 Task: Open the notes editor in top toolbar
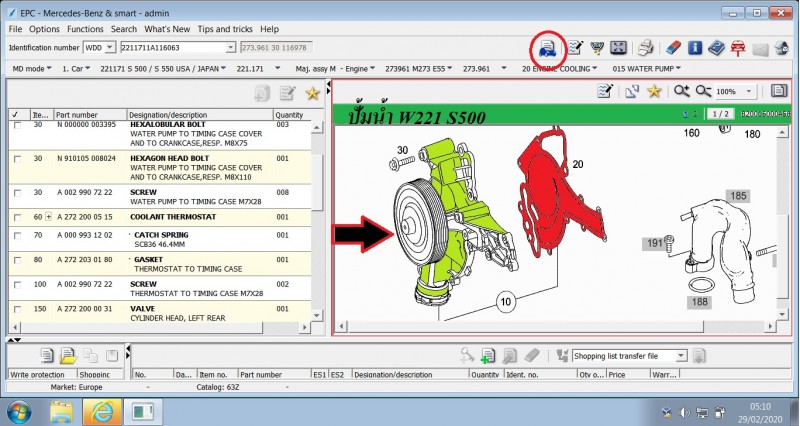pos(575,48)
